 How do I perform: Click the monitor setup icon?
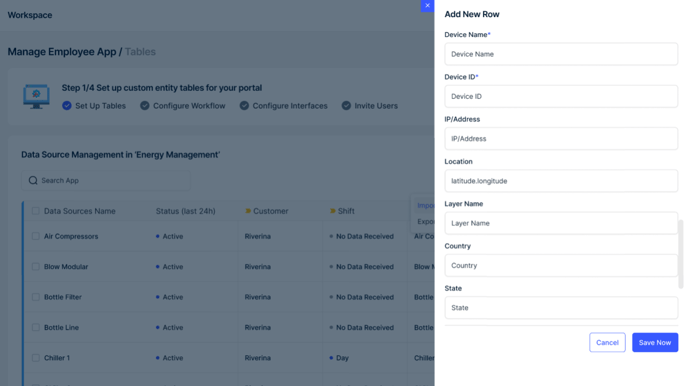(36, 96)
